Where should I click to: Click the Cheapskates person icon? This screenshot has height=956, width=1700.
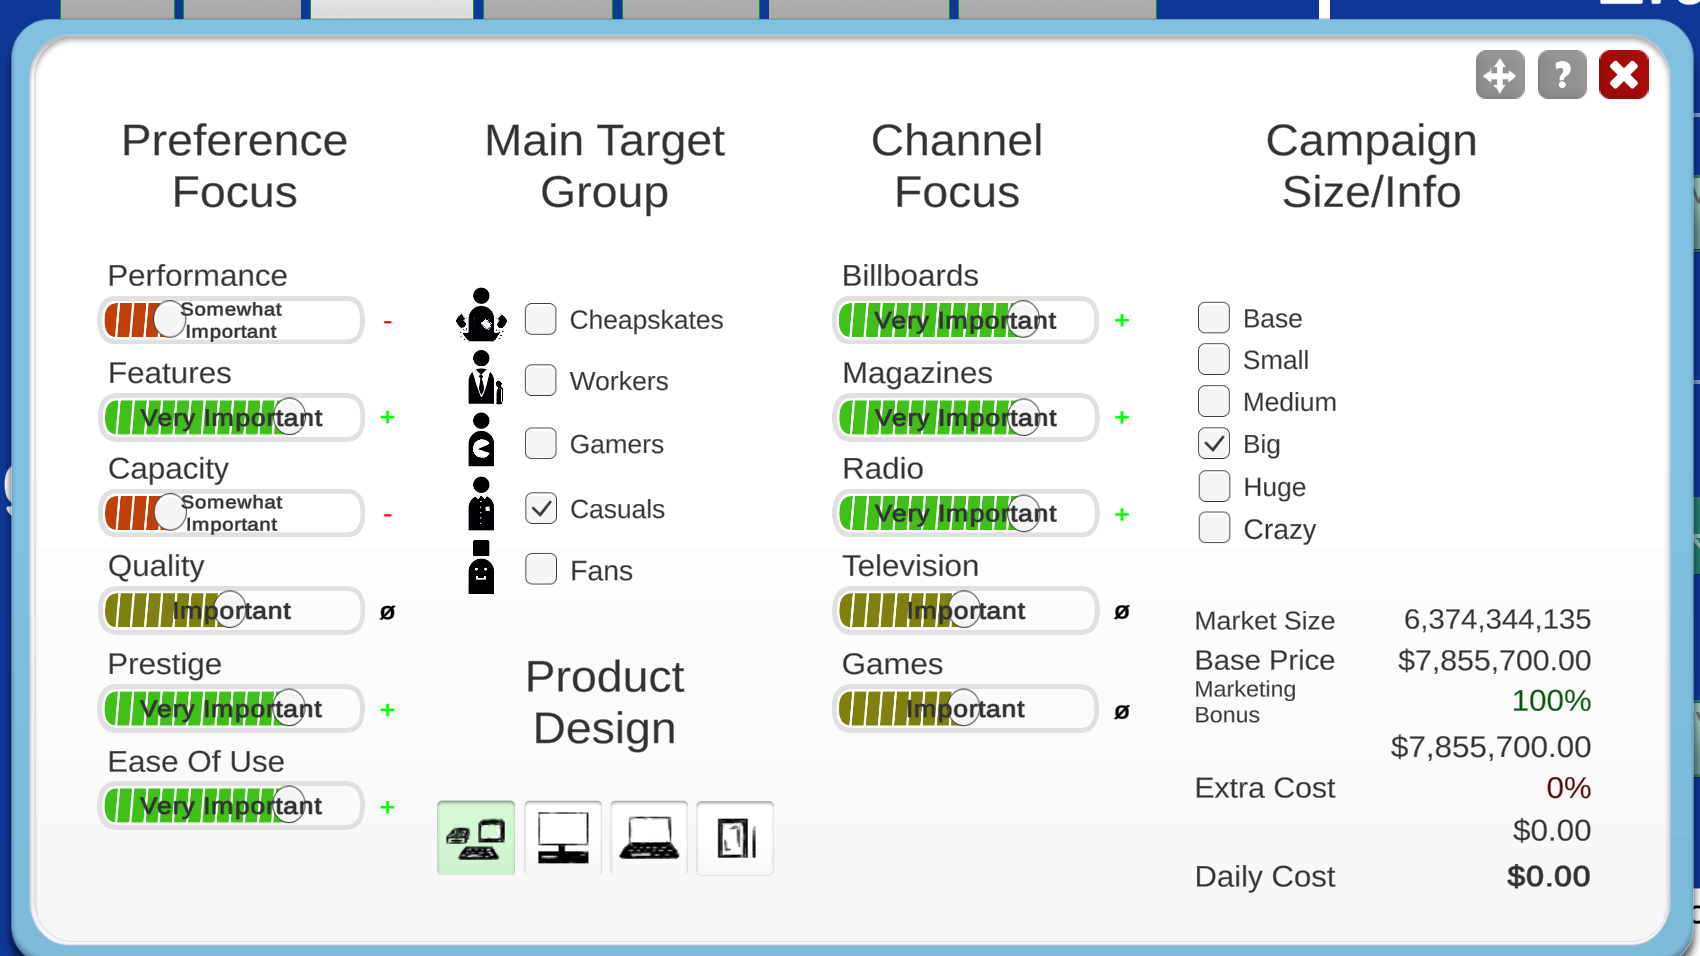coord(481,315)
